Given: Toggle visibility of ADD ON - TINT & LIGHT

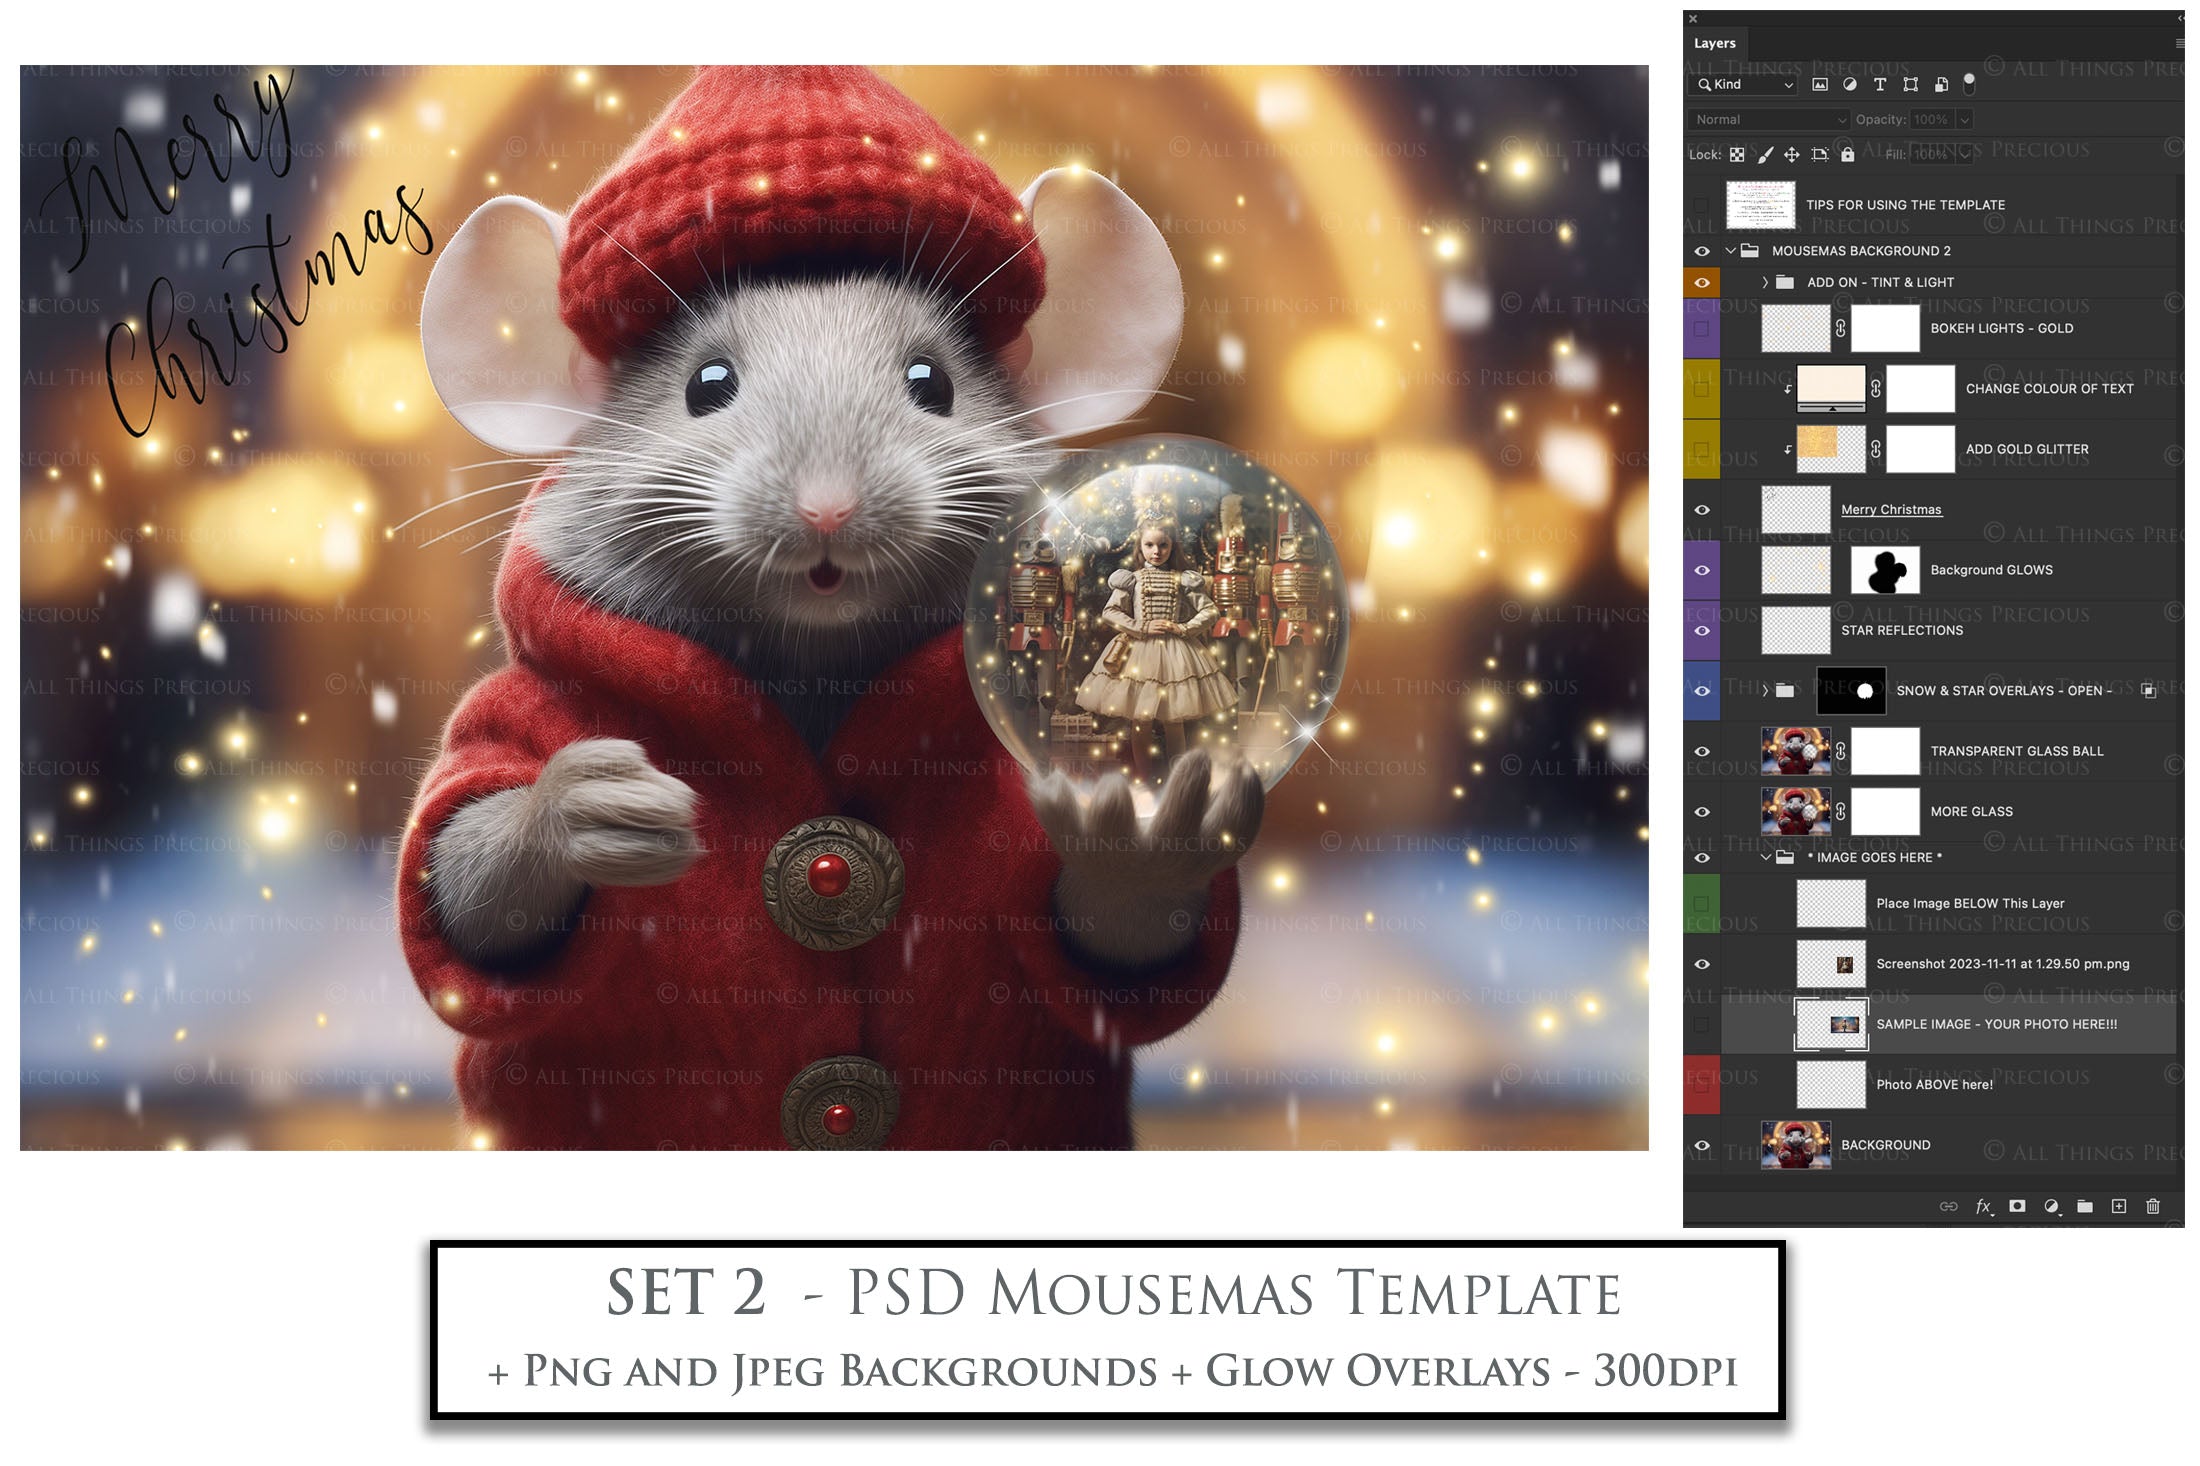Looking at the screenshot, I should (1703, 282).
